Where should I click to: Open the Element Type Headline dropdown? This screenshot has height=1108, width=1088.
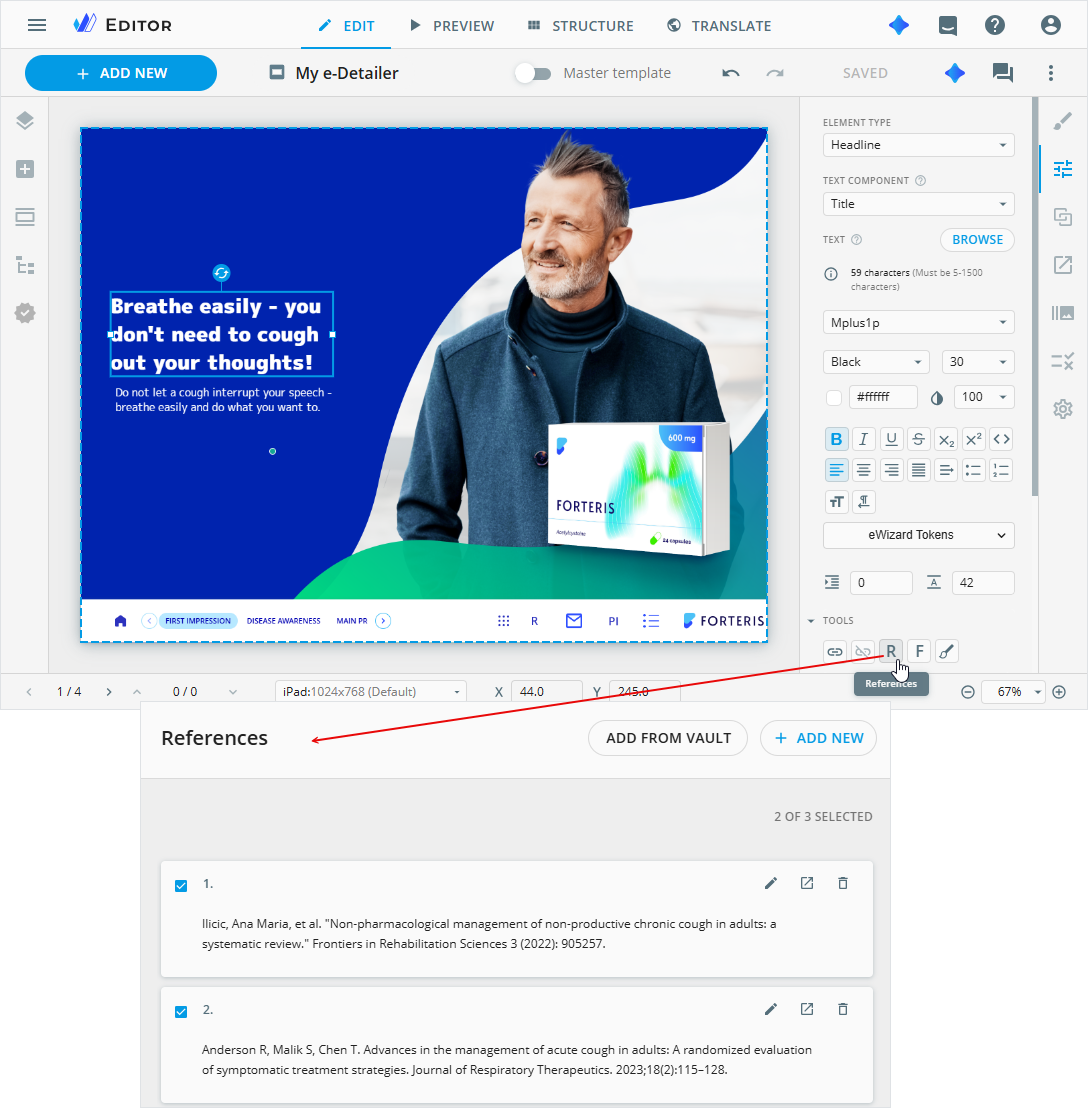pos(918,145)
